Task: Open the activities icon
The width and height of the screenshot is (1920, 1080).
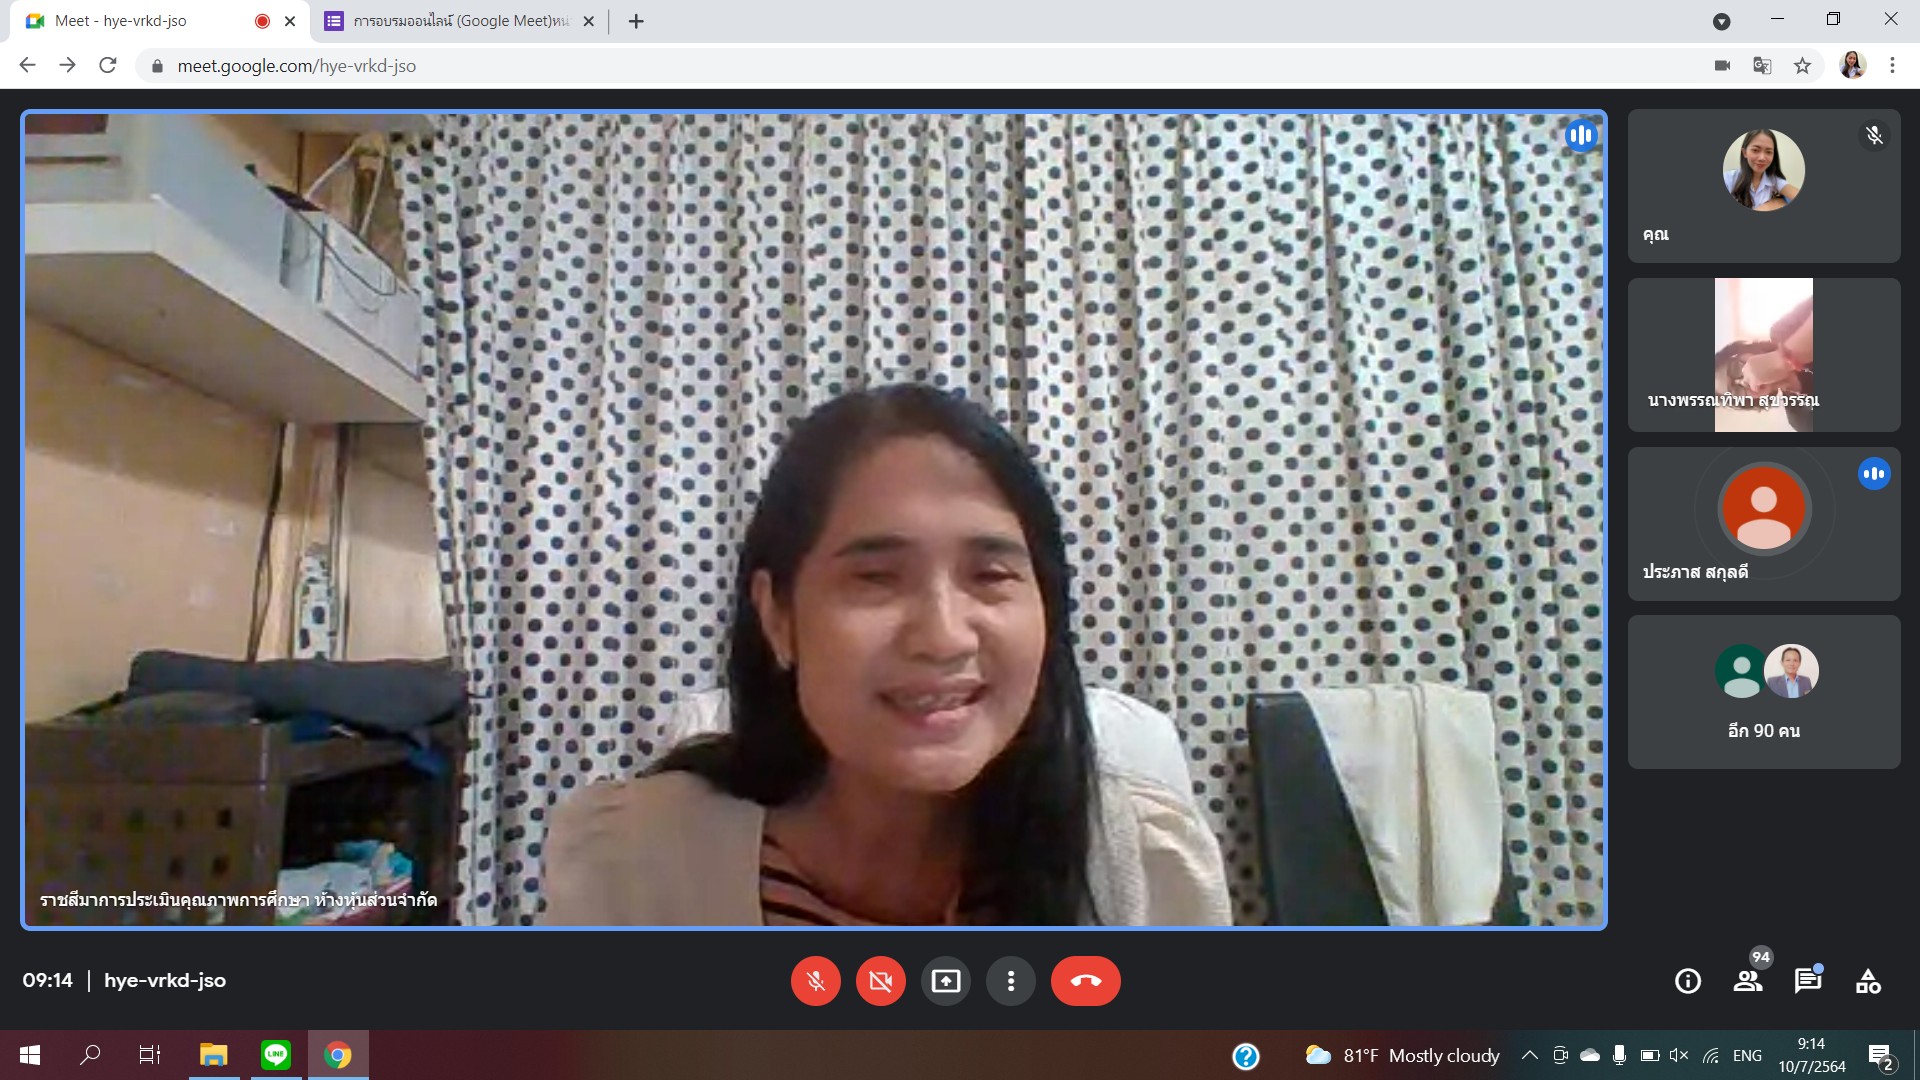Action: (x=1868, y=981)
